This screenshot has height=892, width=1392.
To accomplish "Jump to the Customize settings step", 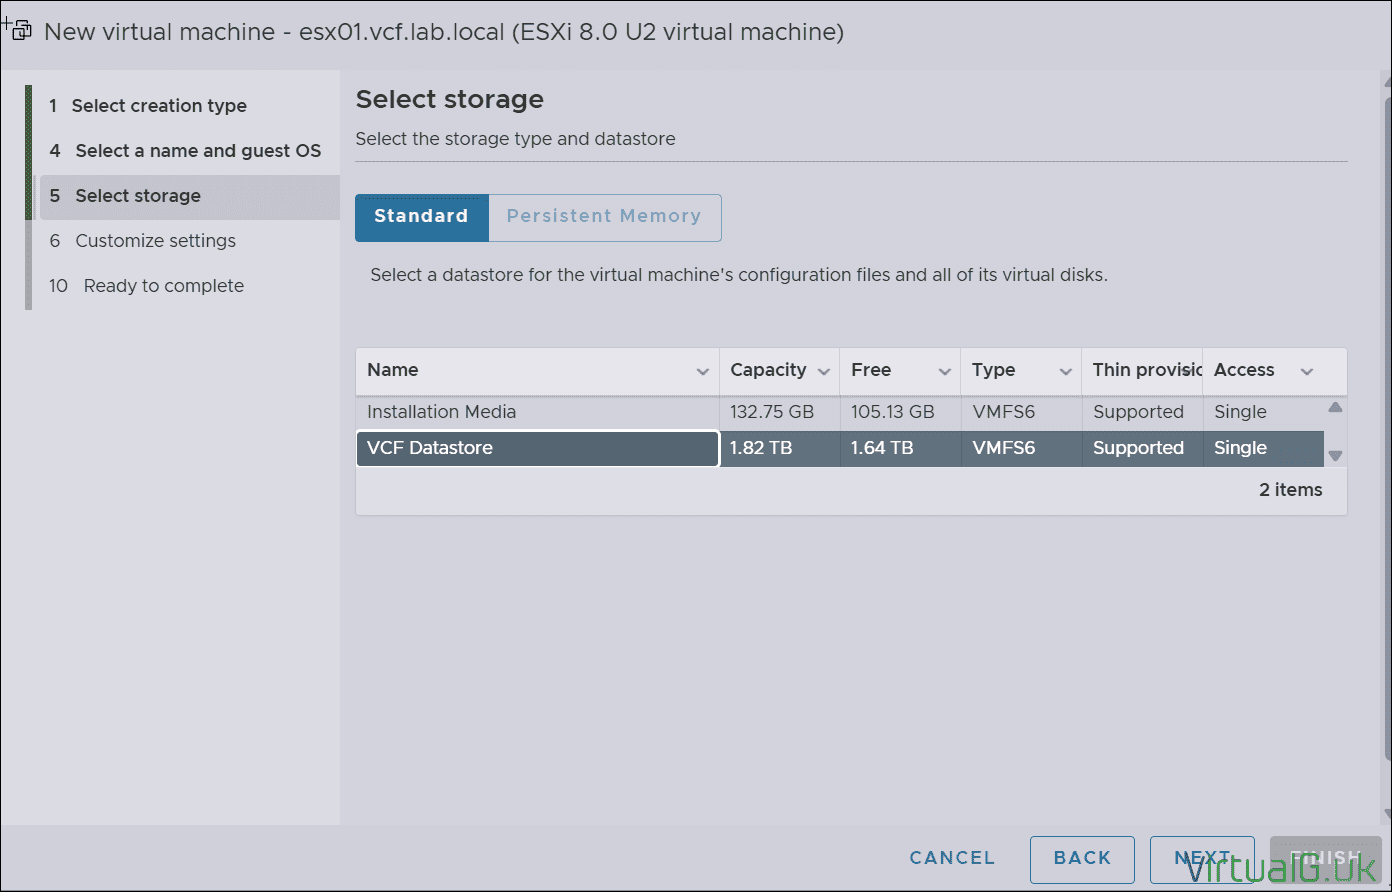I will coord(155,240).
